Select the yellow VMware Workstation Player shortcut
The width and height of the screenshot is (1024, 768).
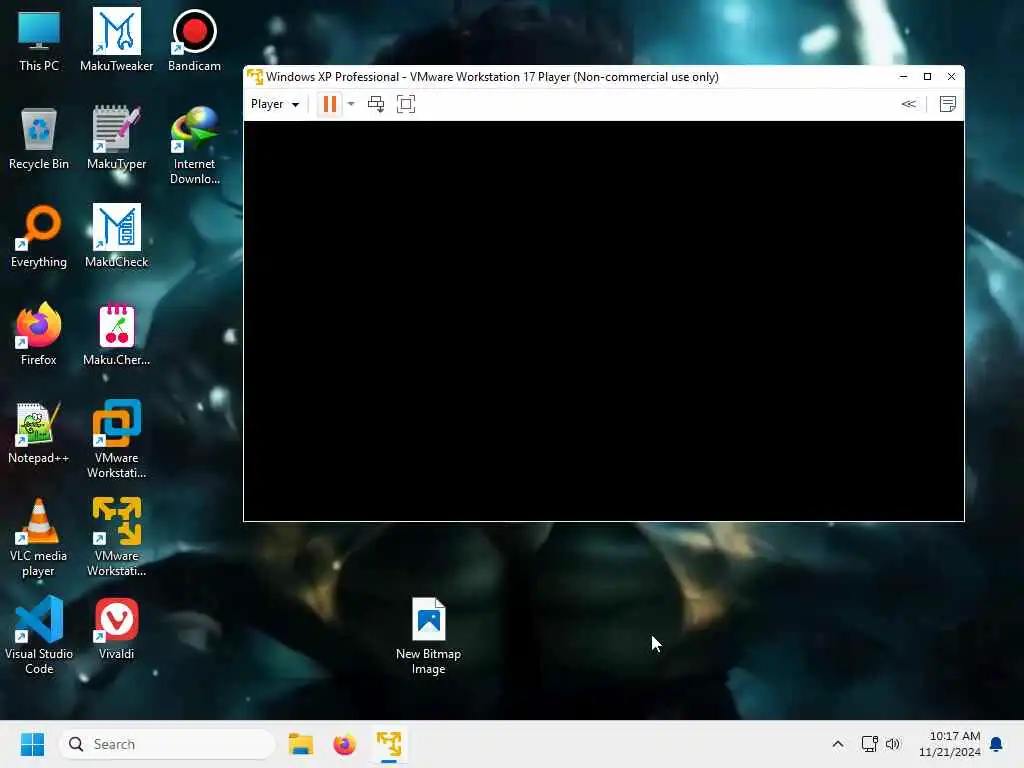pyautogui.click(x=116, y=537)
